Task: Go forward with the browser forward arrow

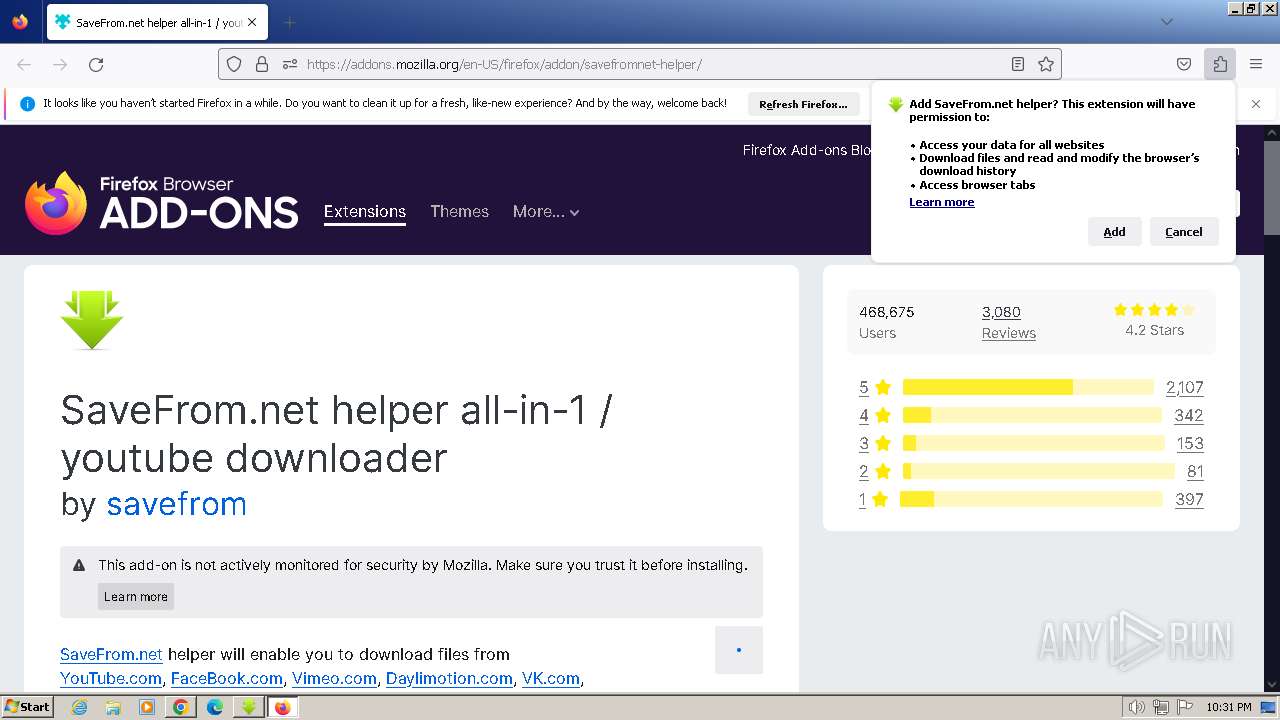Action: coord(60,64)
